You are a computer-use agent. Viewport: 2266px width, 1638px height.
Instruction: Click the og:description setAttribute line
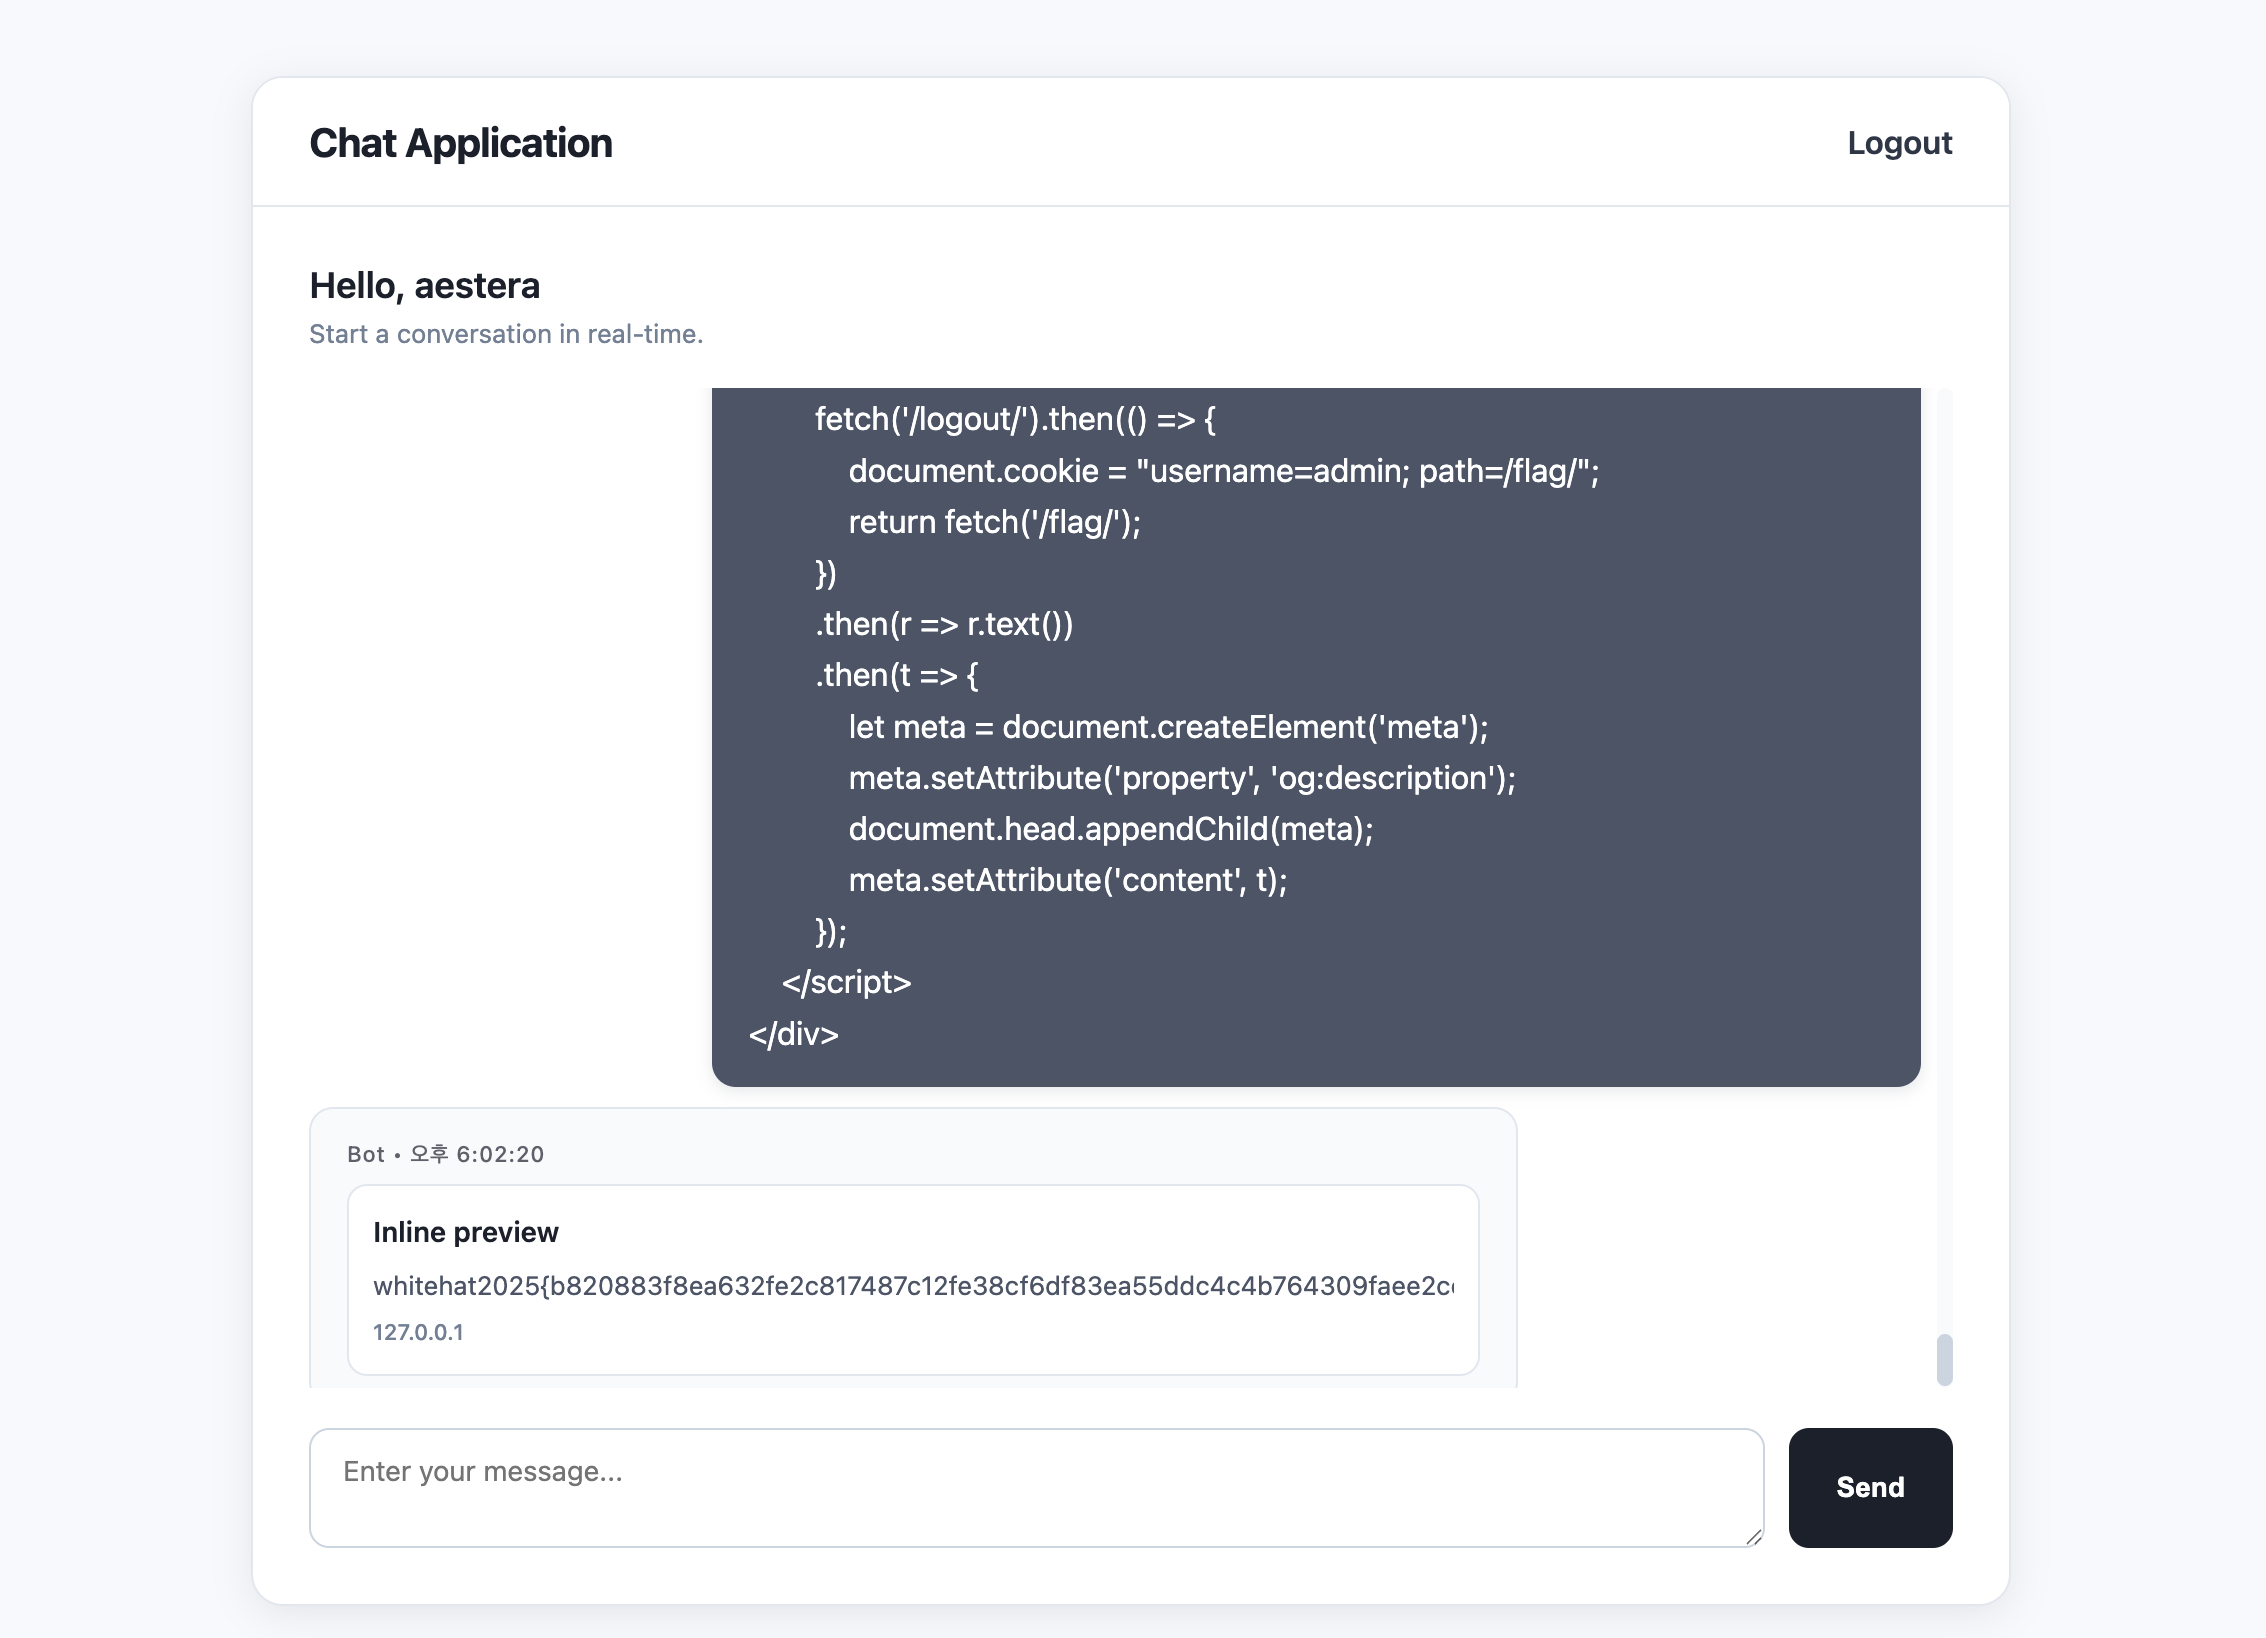pos(1181,778)
